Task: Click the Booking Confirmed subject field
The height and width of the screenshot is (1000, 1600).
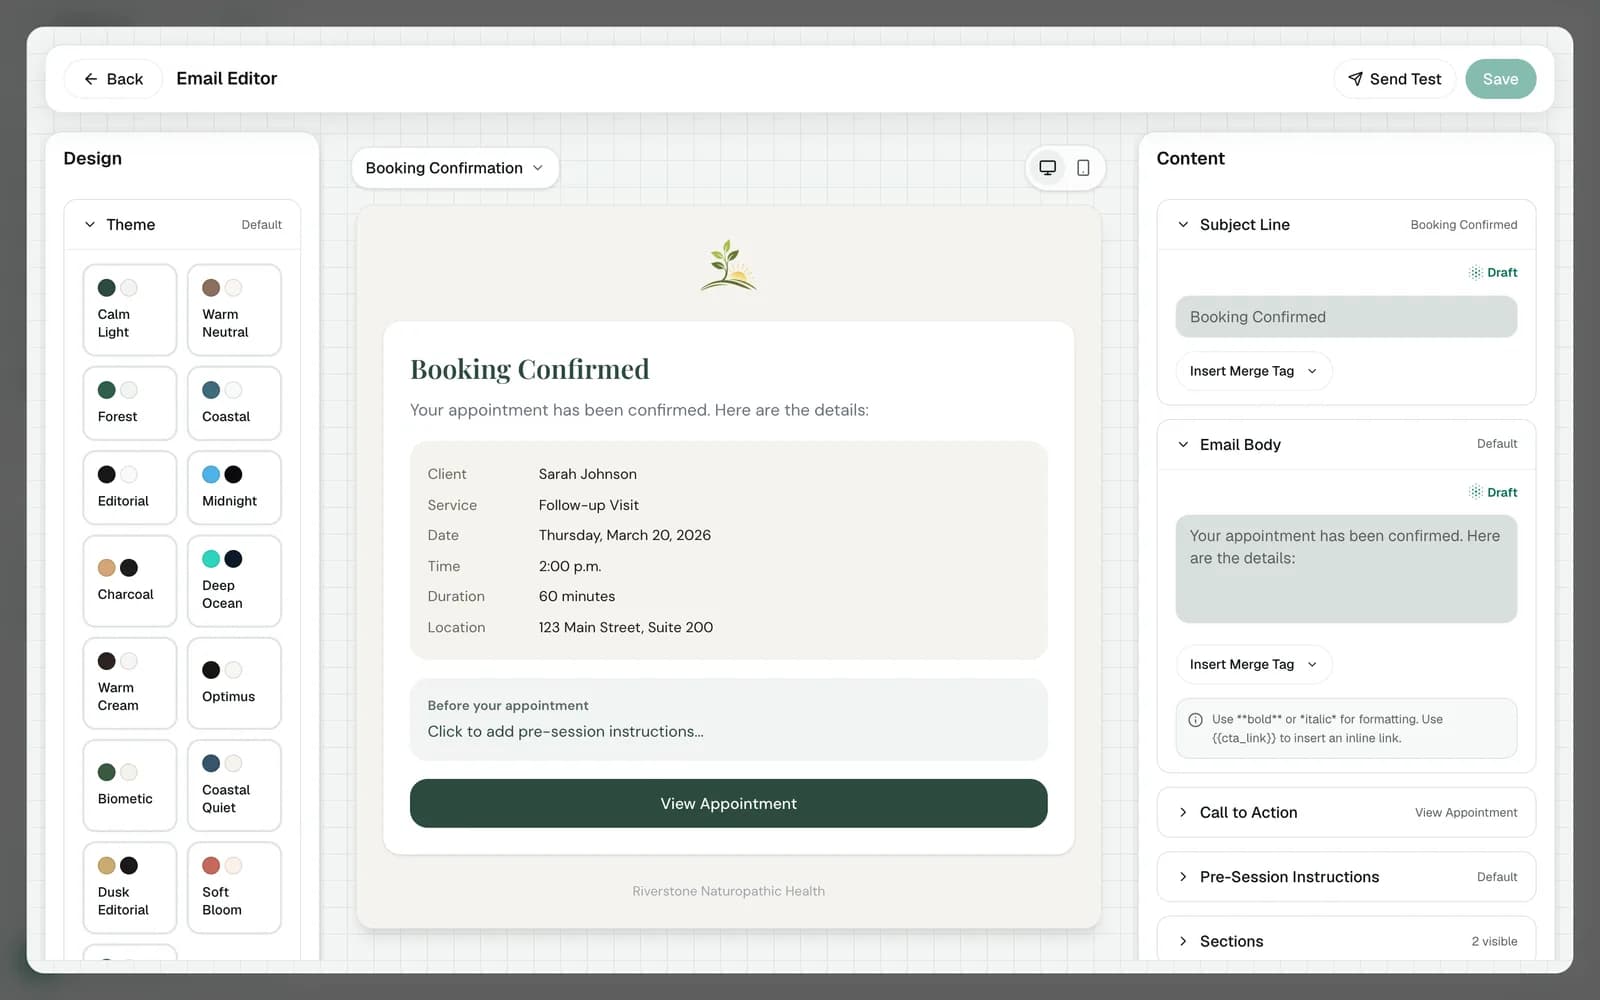Action: pos(1346,317)
